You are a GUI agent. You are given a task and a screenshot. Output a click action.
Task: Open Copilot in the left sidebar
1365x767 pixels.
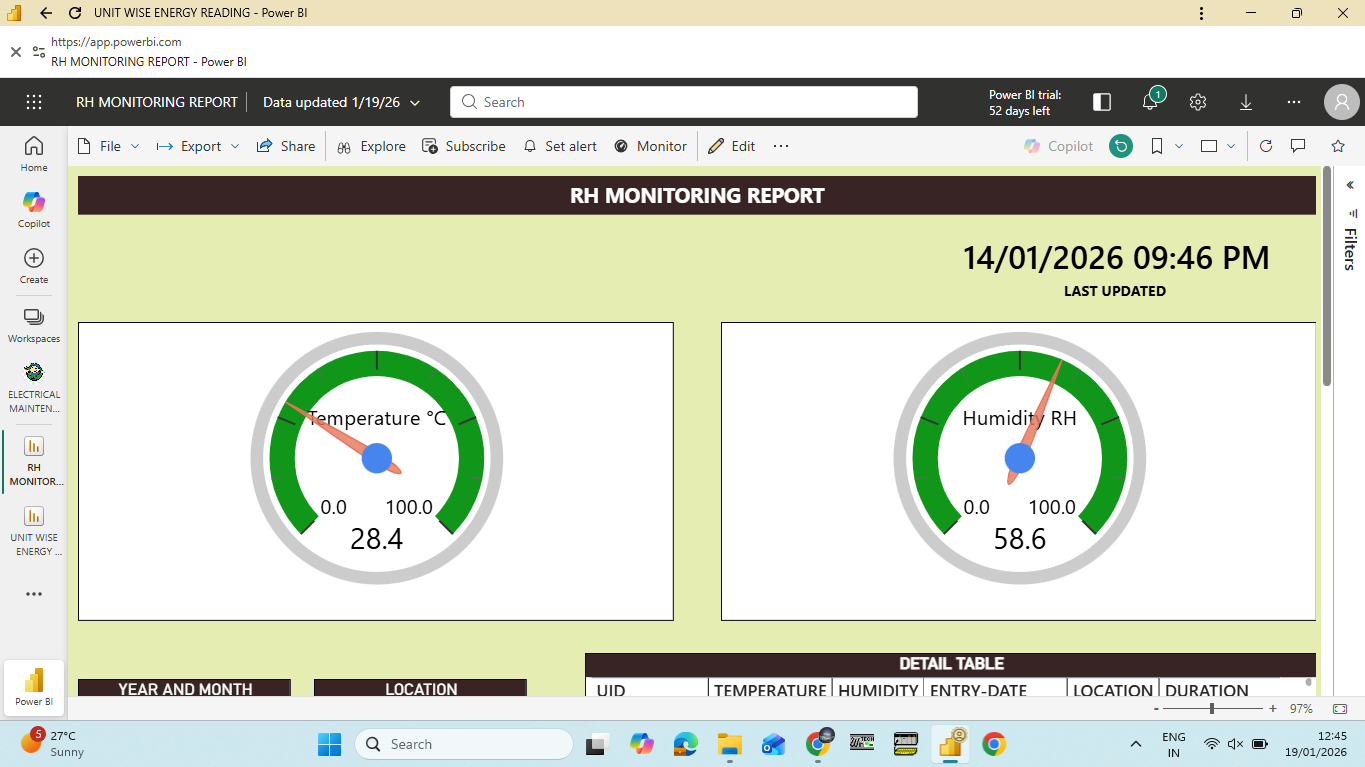tap(34, 209)
